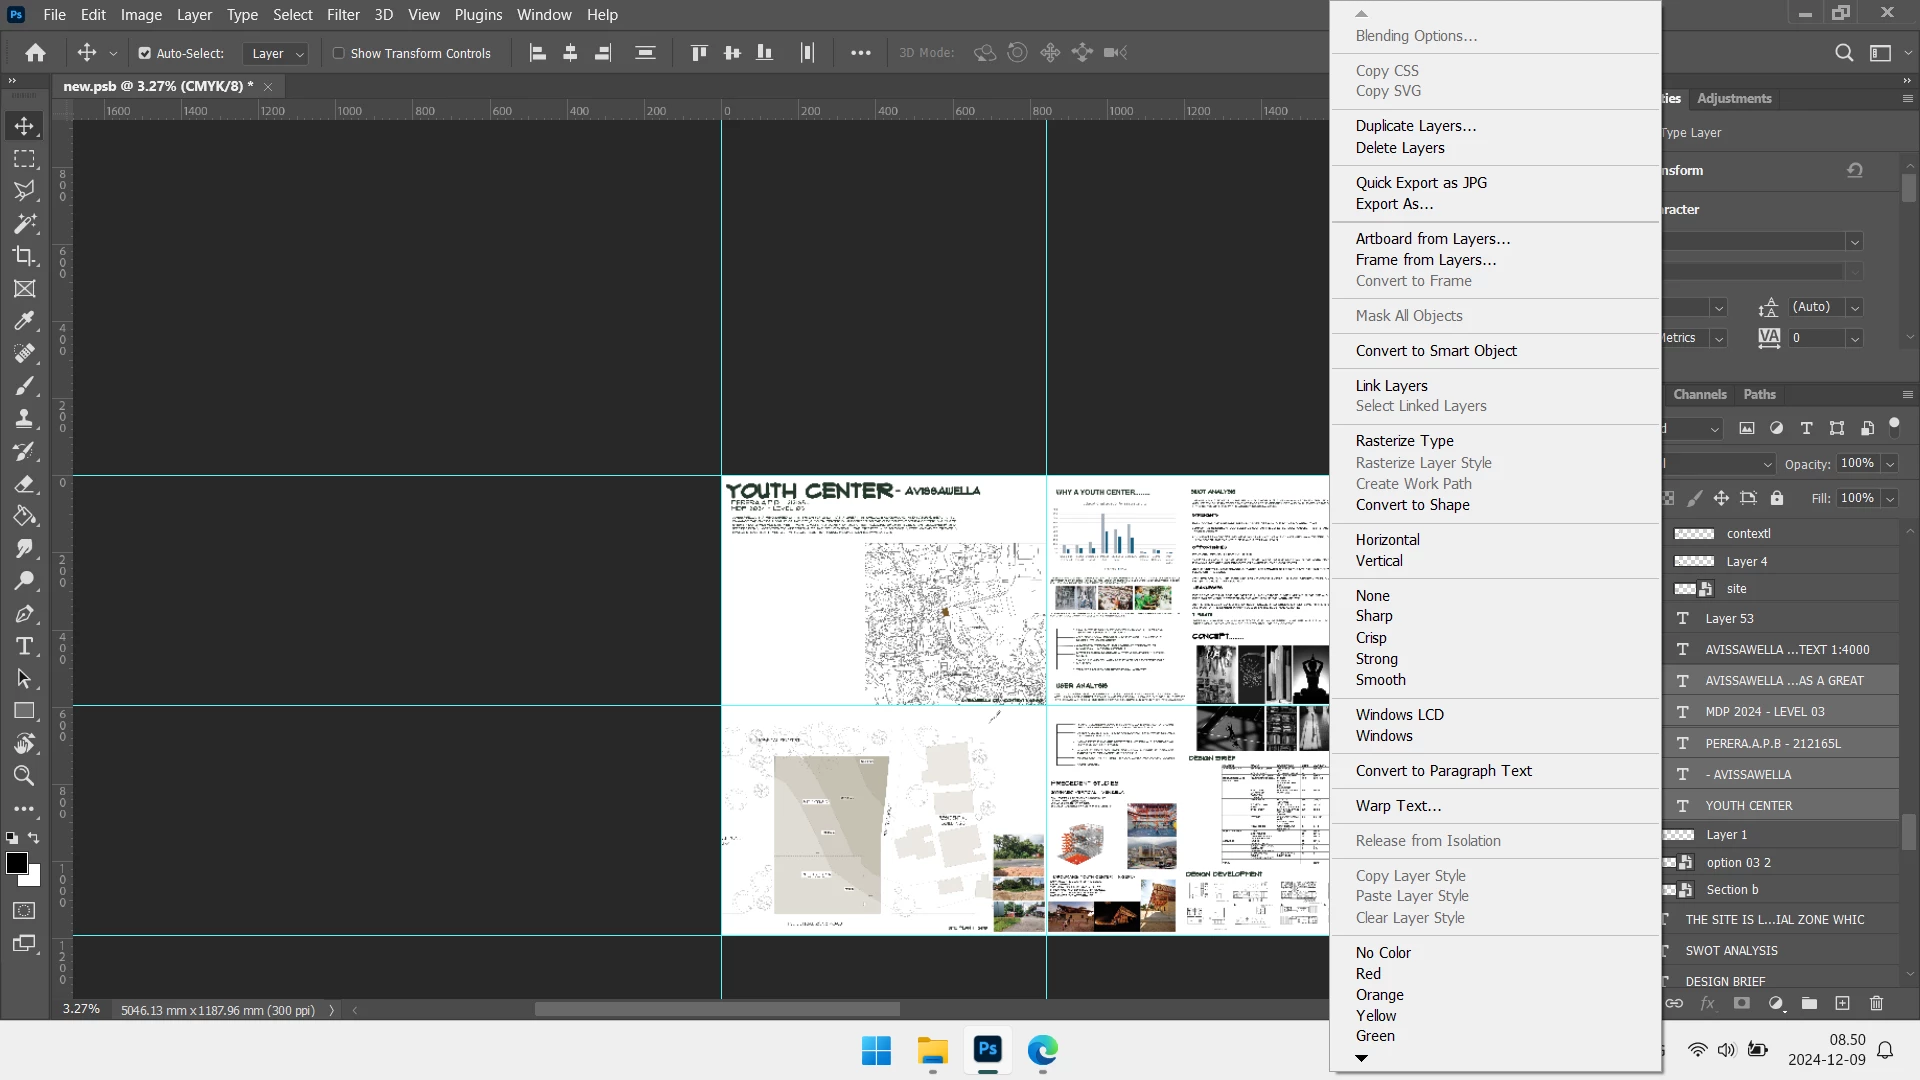The image size is (1920, 1080).
Task: Select the Eyedropper tool
Action: pyautogui.click(x=24, y=321)
